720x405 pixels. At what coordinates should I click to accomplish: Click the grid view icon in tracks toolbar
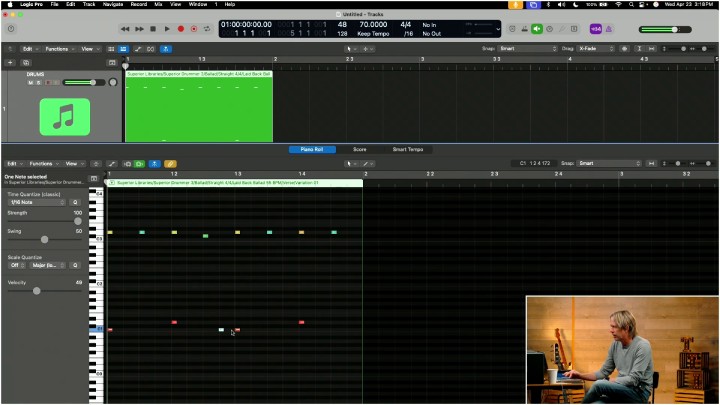point(111,49)
